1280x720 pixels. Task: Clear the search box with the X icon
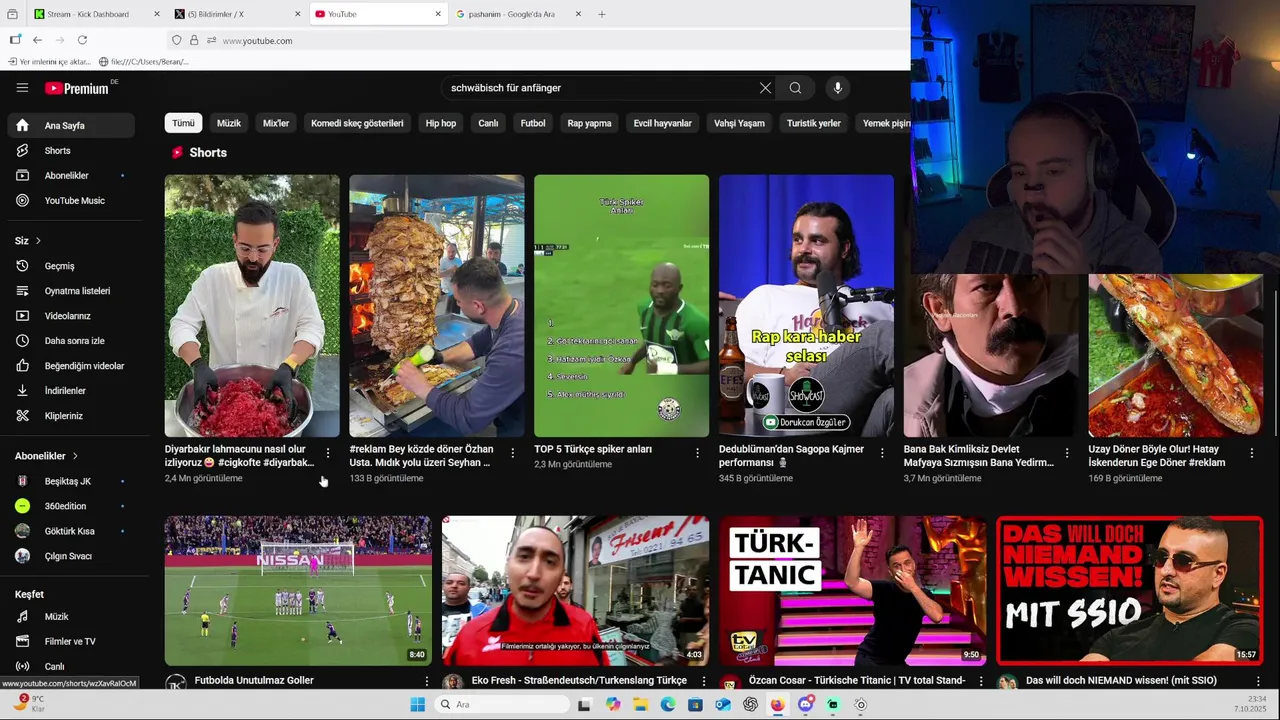click(765, 88)
